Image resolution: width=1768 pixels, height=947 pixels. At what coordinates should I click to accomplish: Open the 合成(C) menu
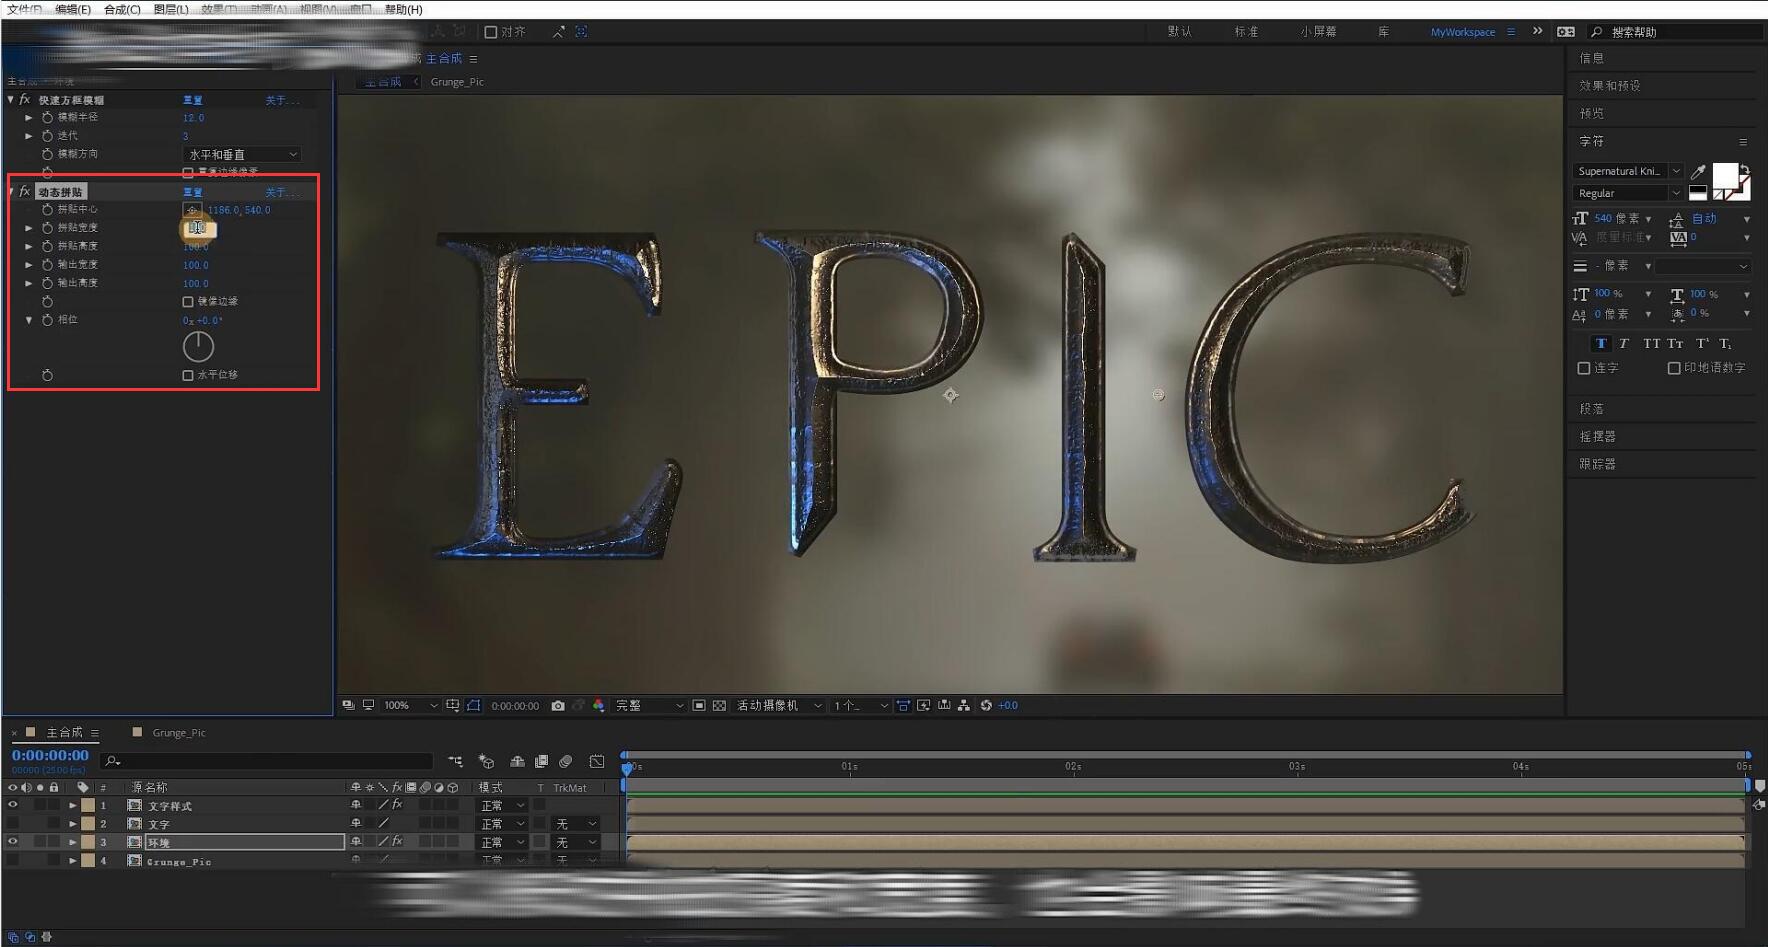click(122, 9)
